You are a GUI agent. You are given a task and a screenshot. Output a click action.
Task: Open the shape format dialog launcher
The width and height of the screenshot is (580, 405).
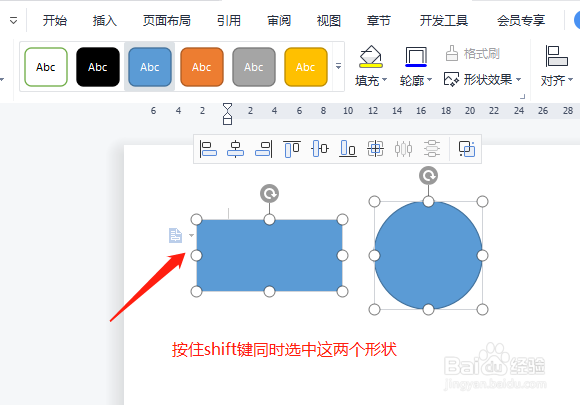pos(522,97)
